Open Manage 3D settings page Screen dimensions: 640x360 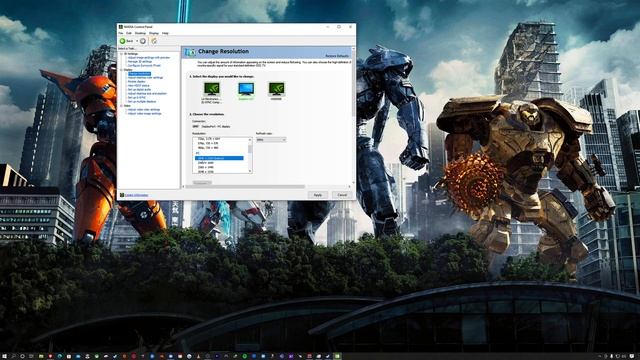click(140, 62)
